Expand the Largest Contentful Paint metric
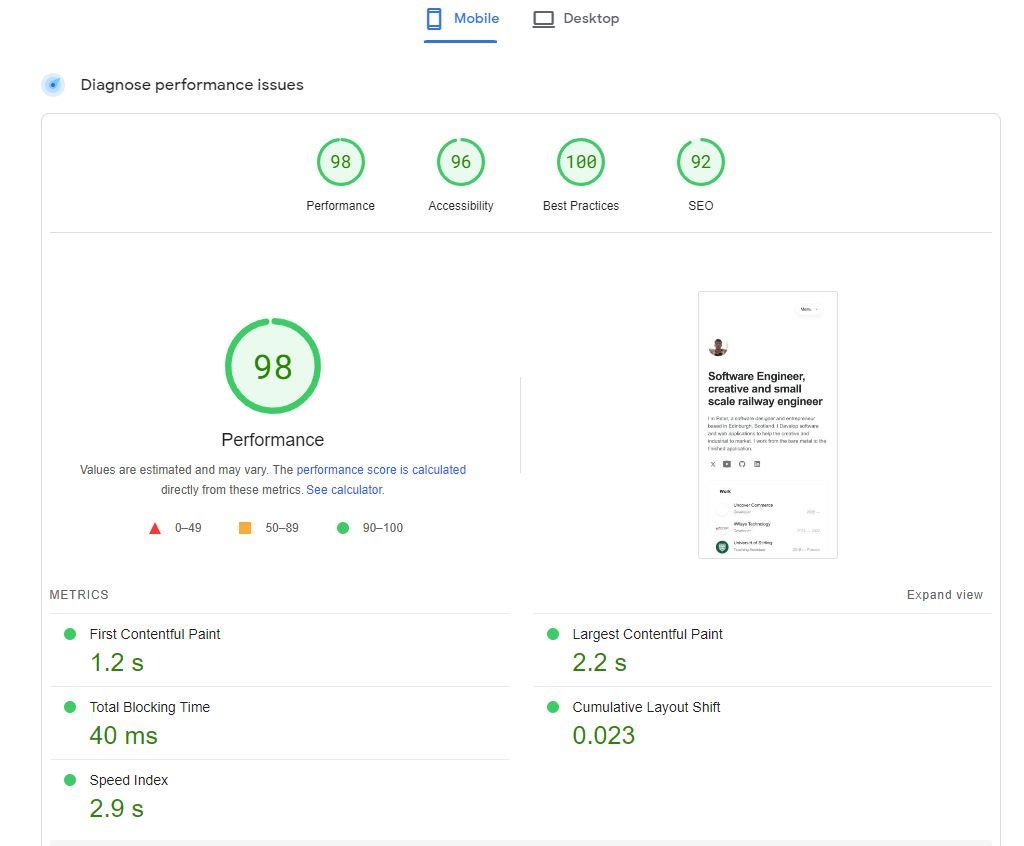This screenshot has width=1024, height=846. (763, 650)
